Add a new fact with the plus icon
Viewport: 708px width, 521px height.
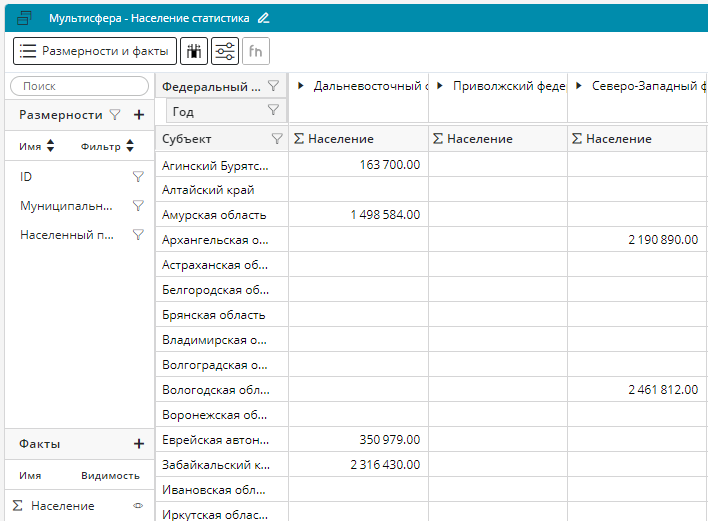[x=139, y=444]
